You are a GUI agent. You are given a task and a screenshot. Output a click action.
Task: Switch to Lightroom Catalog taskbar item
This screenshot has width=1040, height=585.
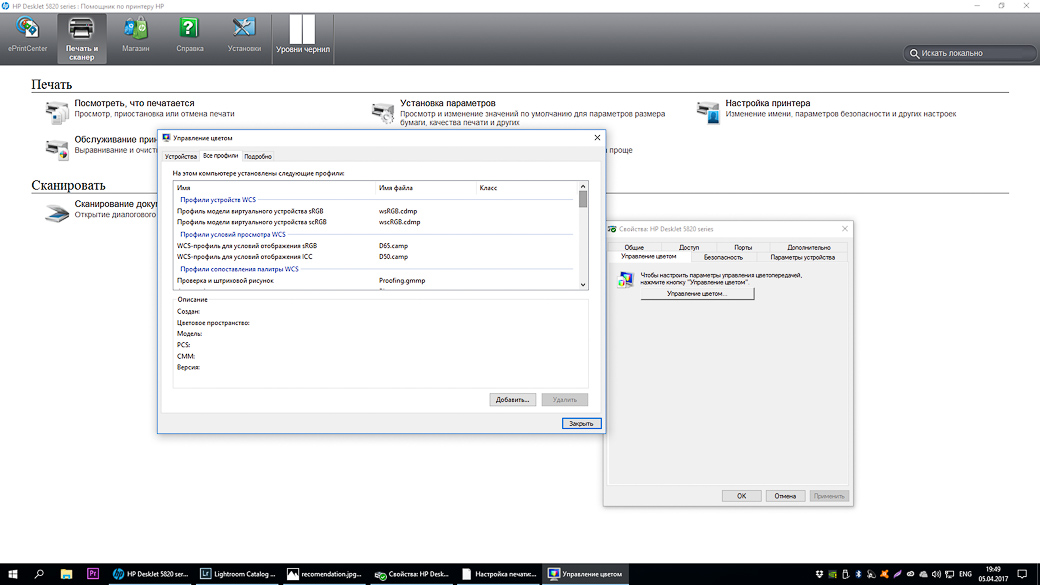click(x=238, y=574)
